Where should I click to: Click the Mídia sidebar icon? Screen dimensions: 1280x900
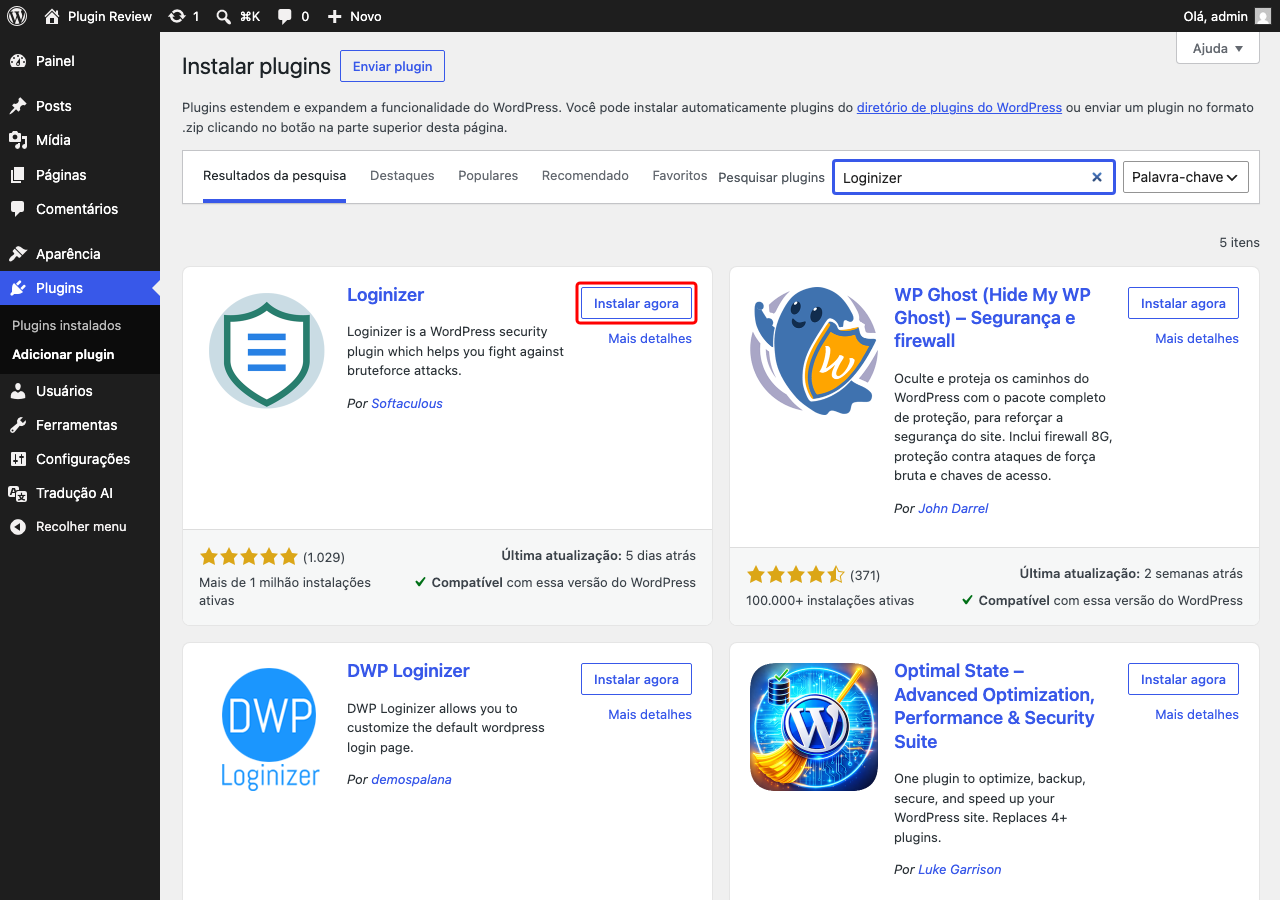pyautogui.click(x=18, y=140)
